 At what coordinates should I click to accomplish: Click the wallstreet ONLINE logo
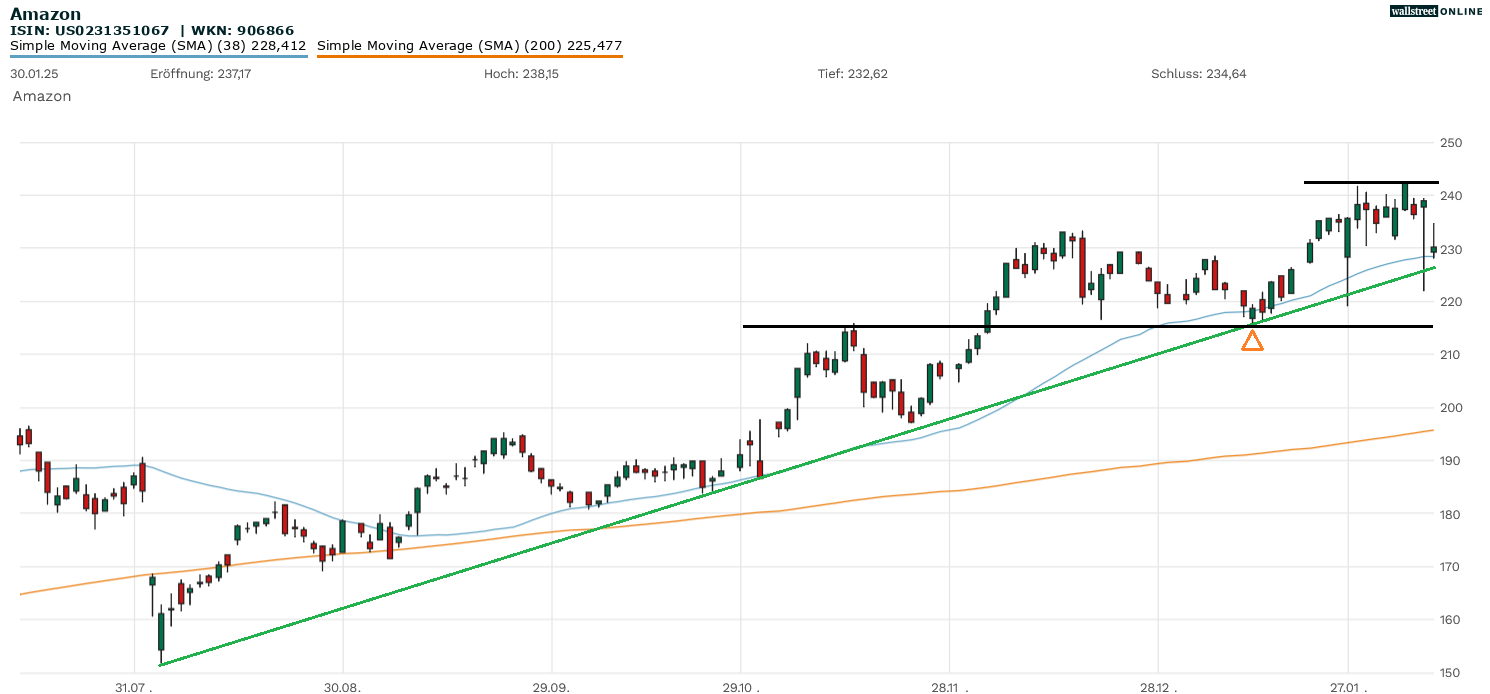click(x=1435, y=11)
